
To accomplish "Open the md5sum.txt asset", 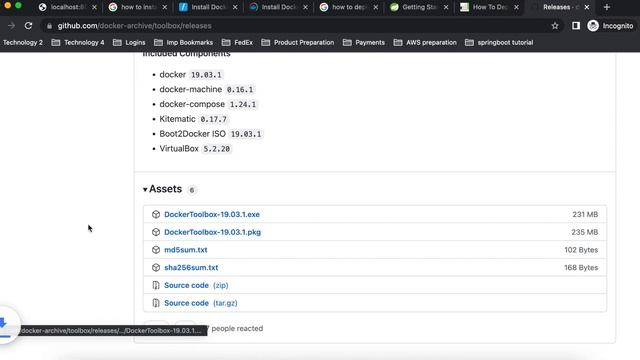I will (x=186, y=250).
